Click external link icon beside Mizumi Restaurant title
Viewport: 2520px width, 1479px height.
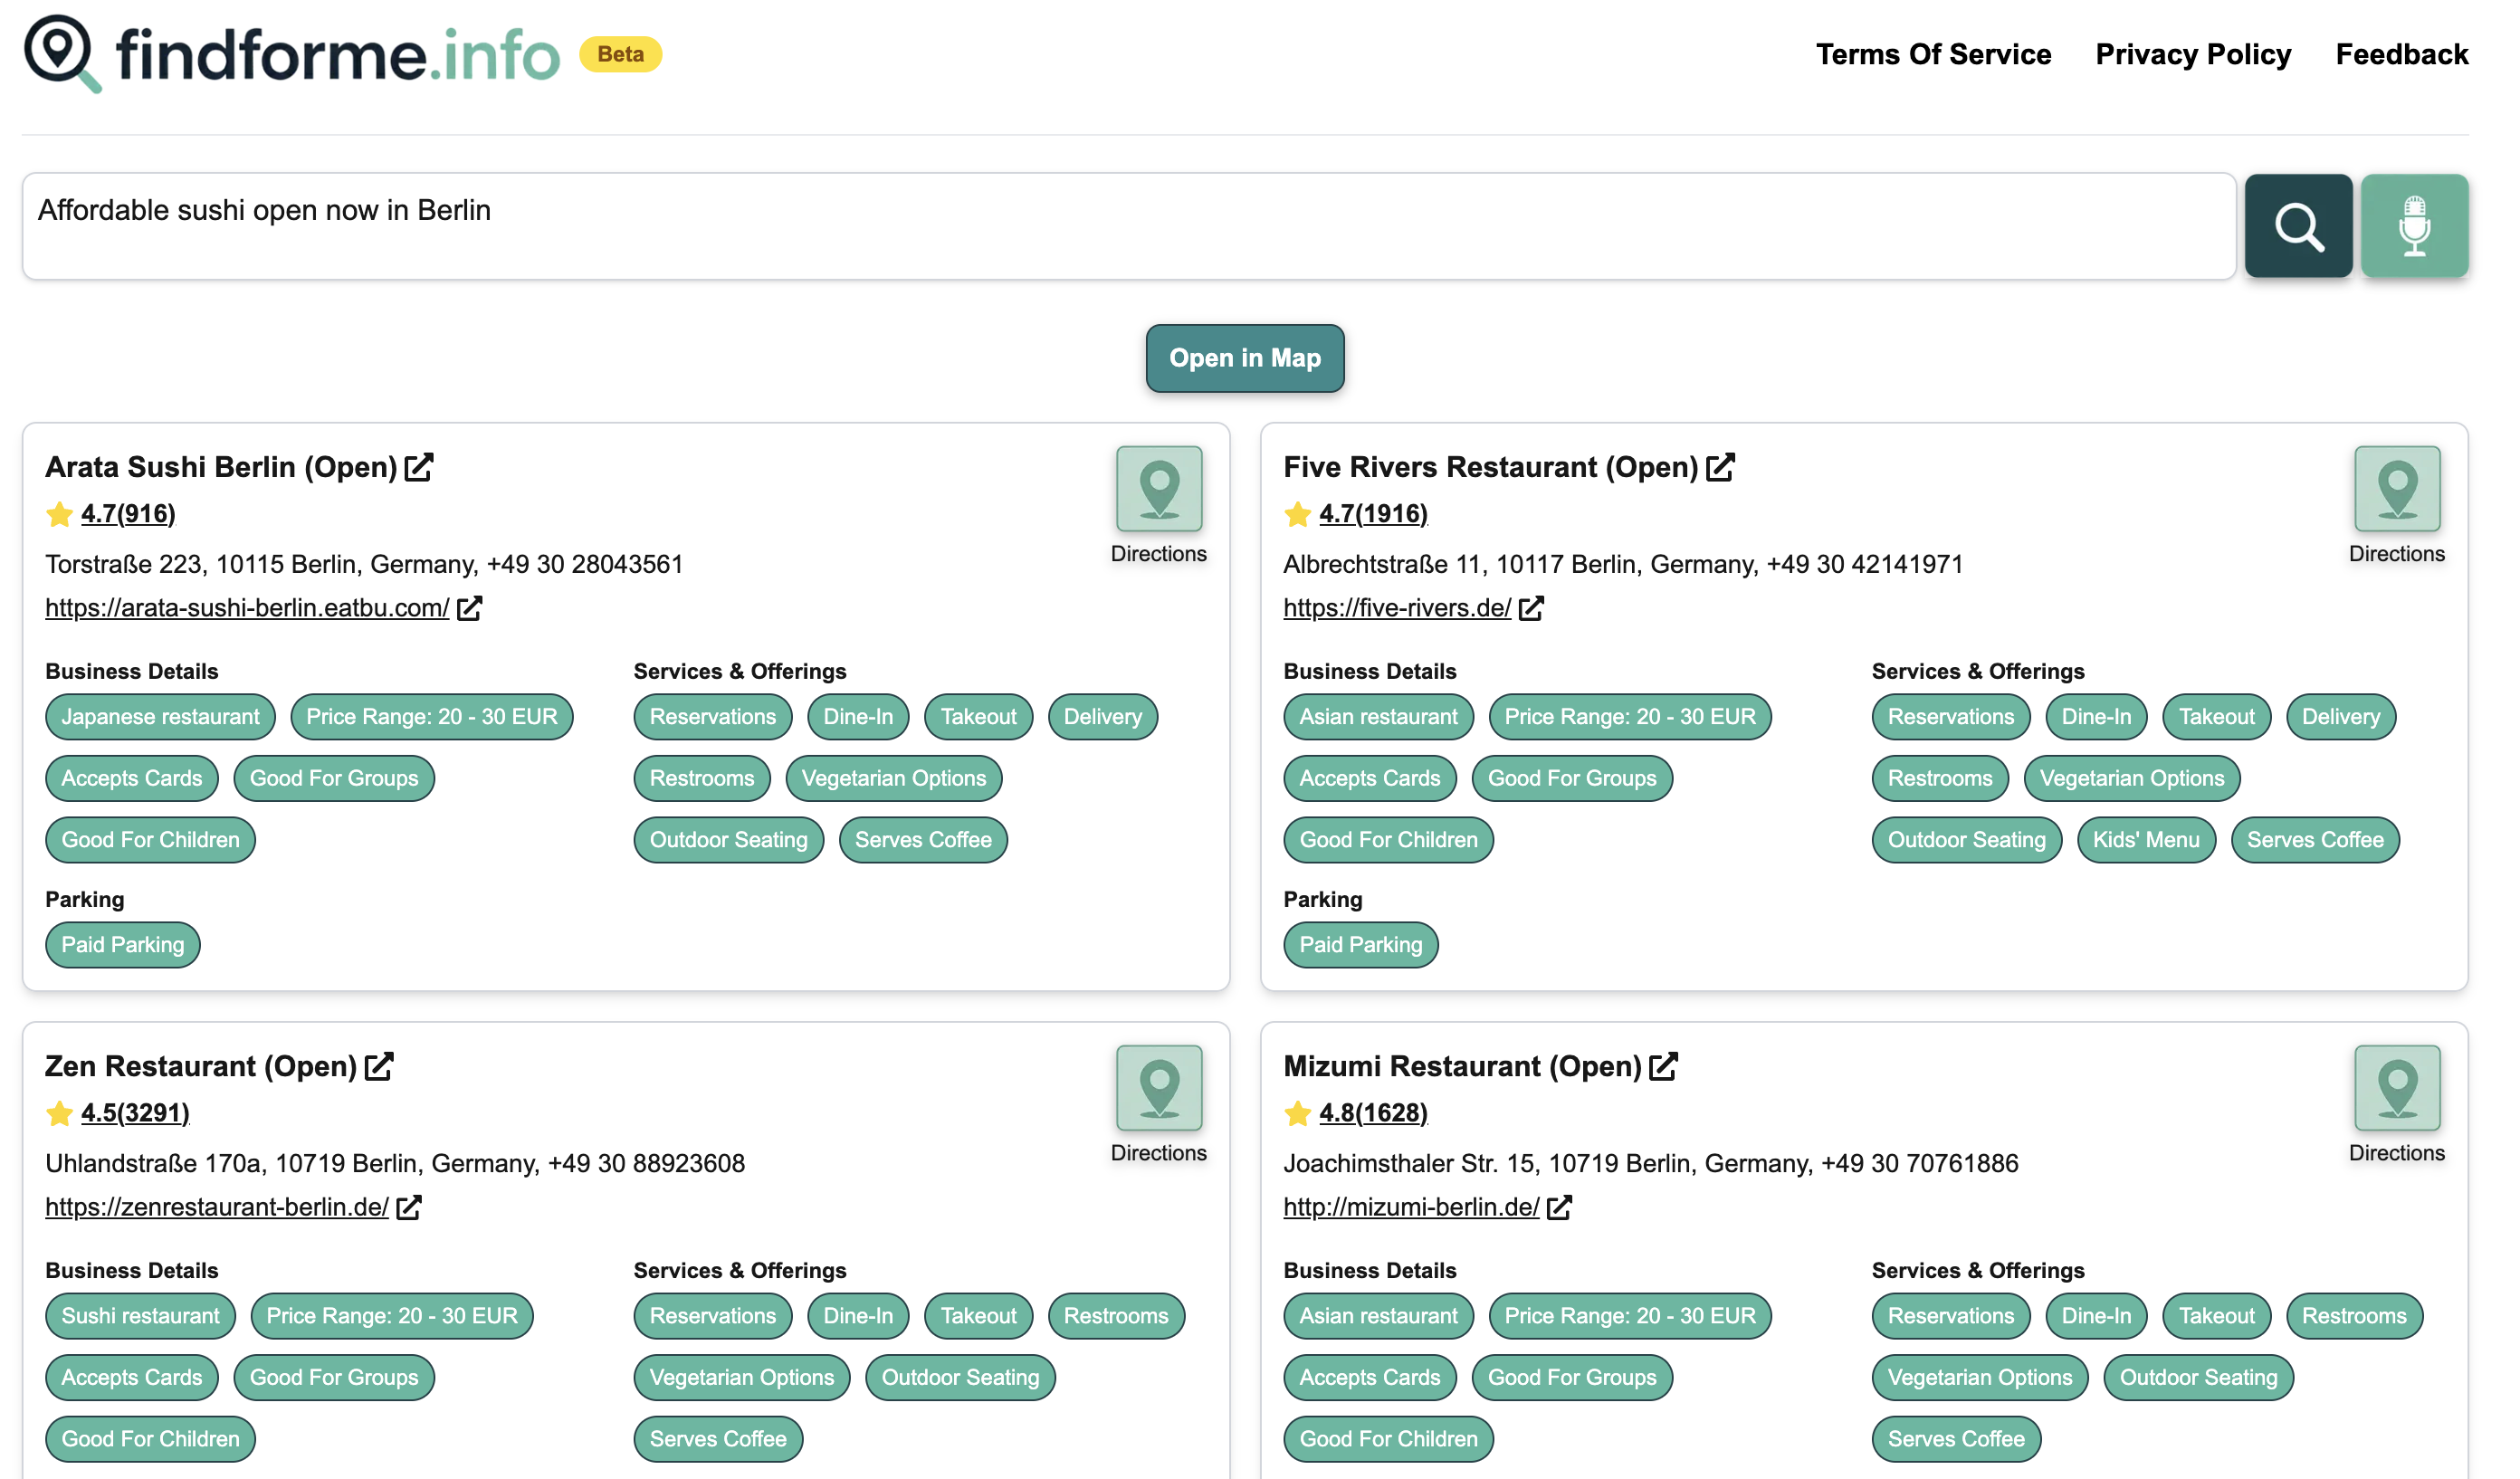point(1662,1066)
